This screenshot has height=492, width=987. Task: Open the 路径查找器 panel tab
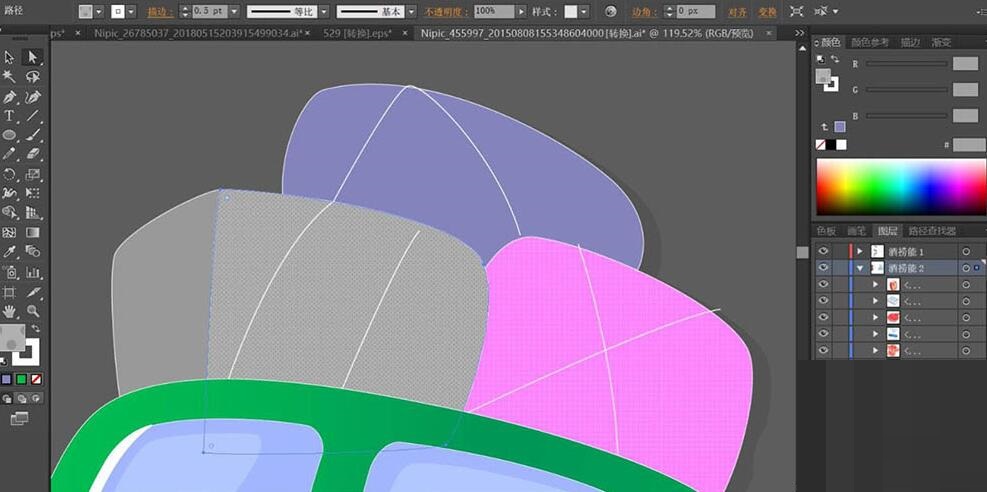pos(932,231)
